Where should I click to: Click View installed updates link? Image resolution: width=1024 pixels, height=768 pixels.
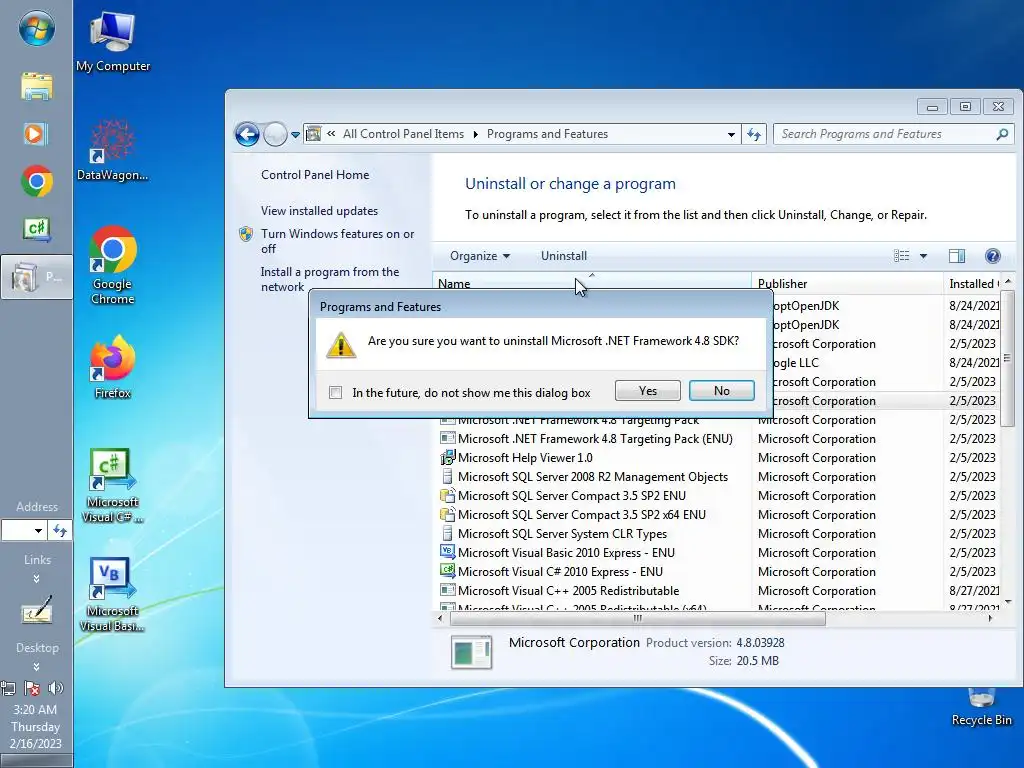[319, 210]
